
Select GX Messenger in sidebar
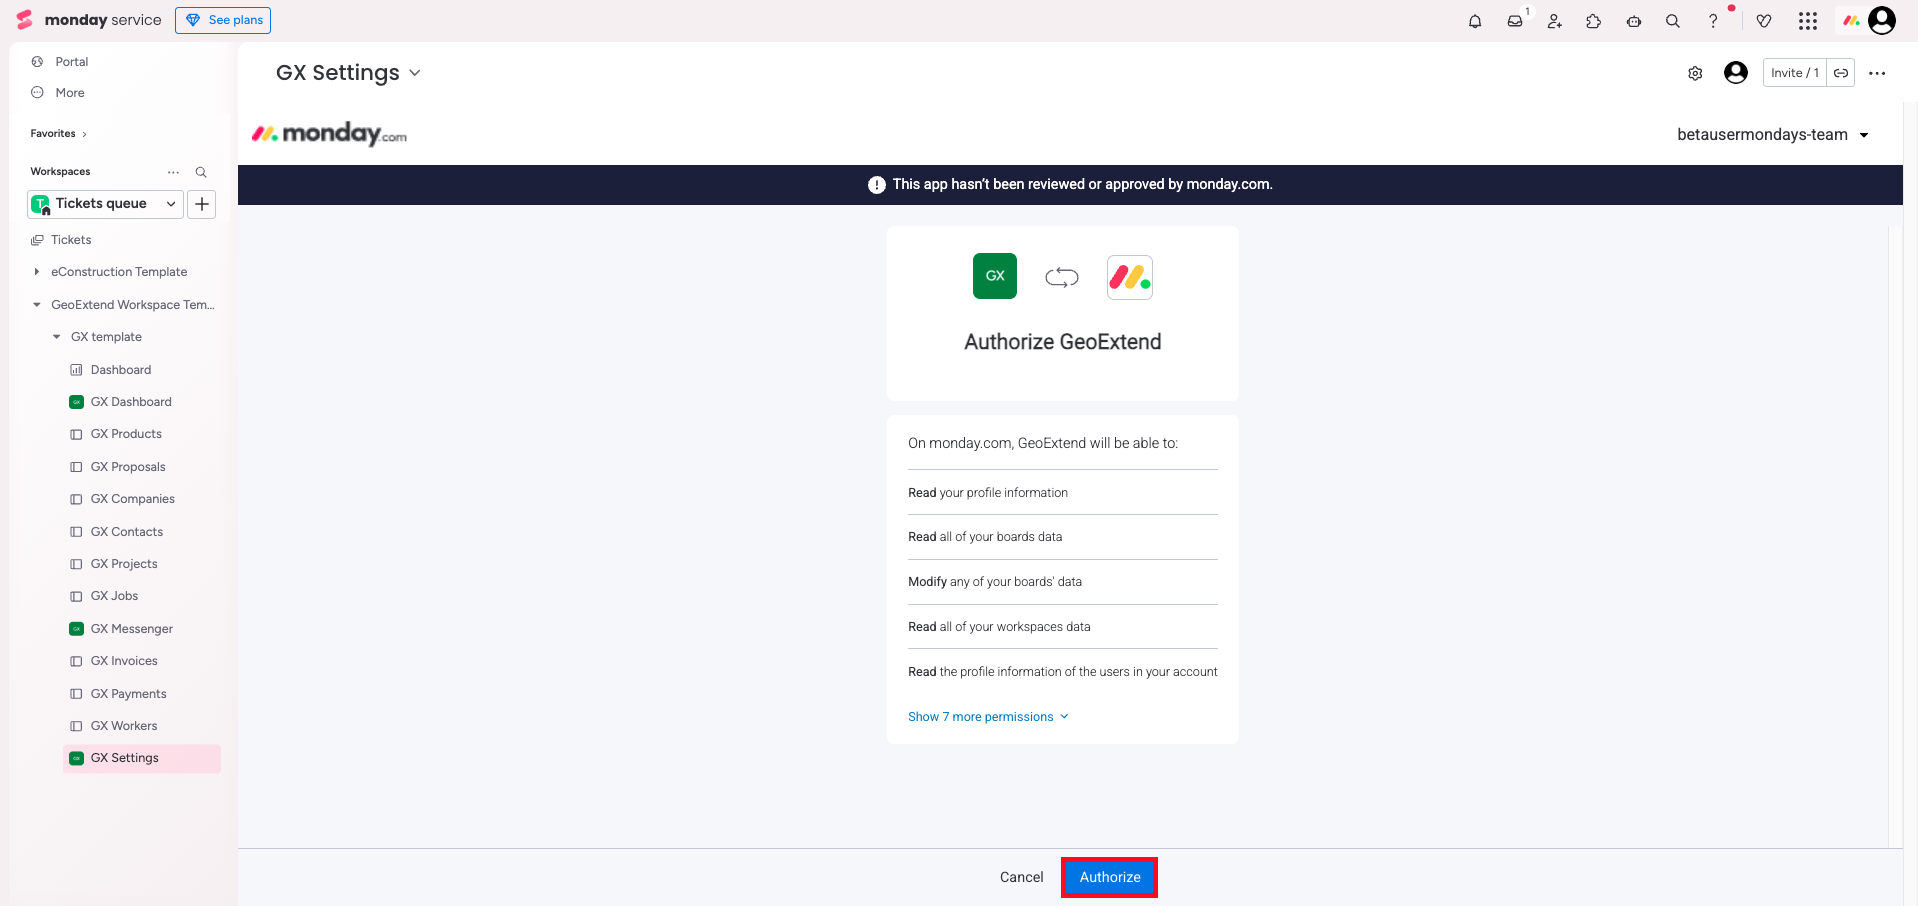tap(132, 629)
